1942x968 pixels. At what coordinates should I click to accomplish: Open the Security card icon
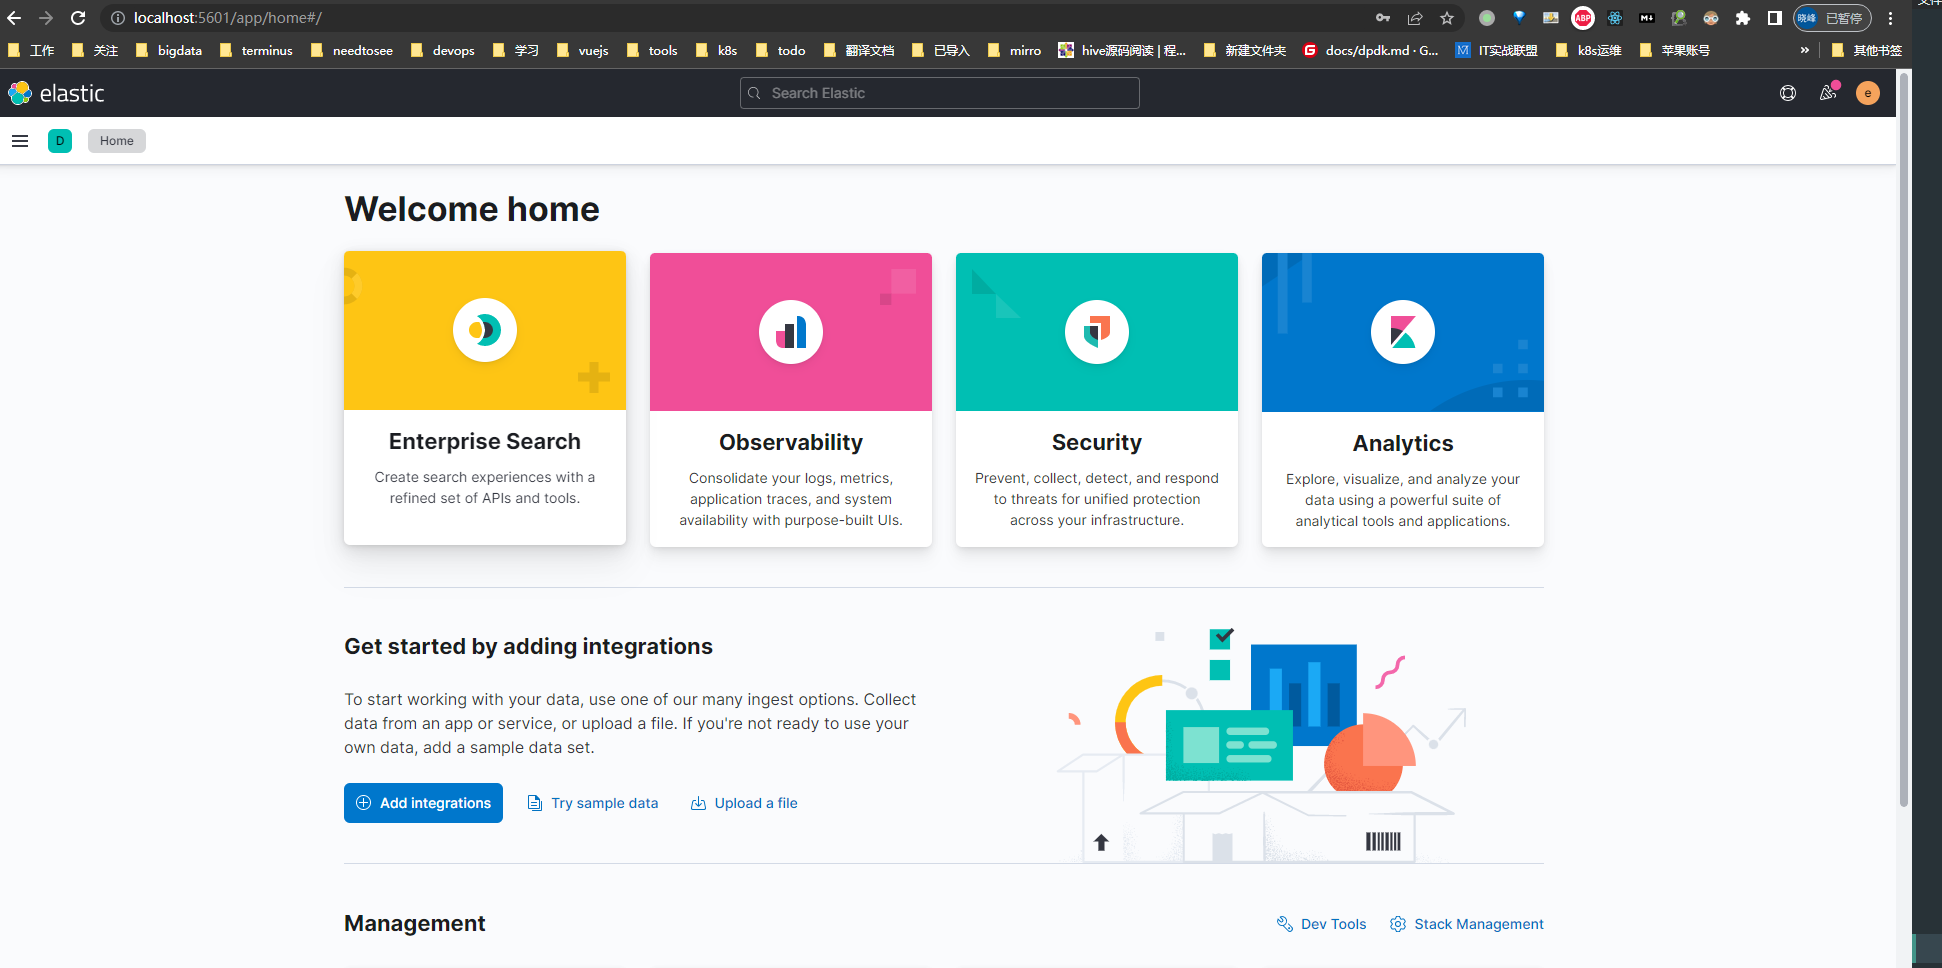click(1097, 332)
